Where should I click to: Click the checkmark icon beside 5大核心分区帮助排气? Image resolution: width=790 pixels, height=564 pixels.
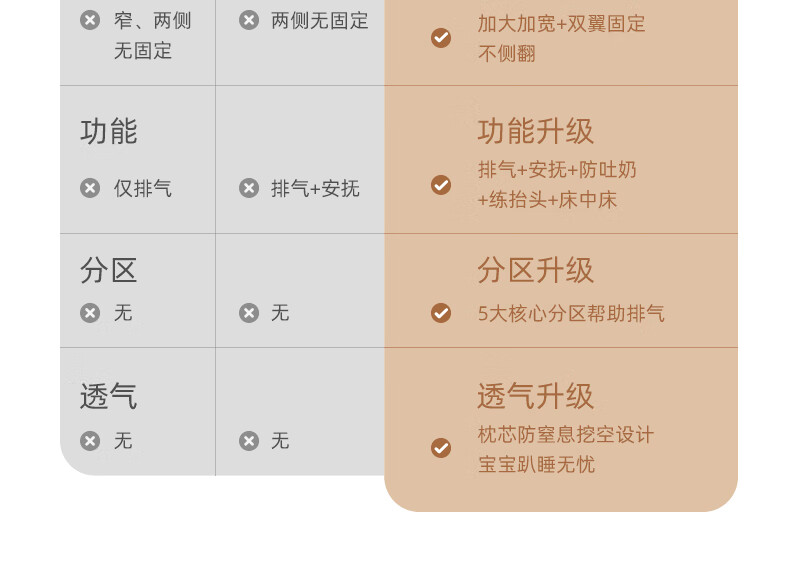point(441,313)
